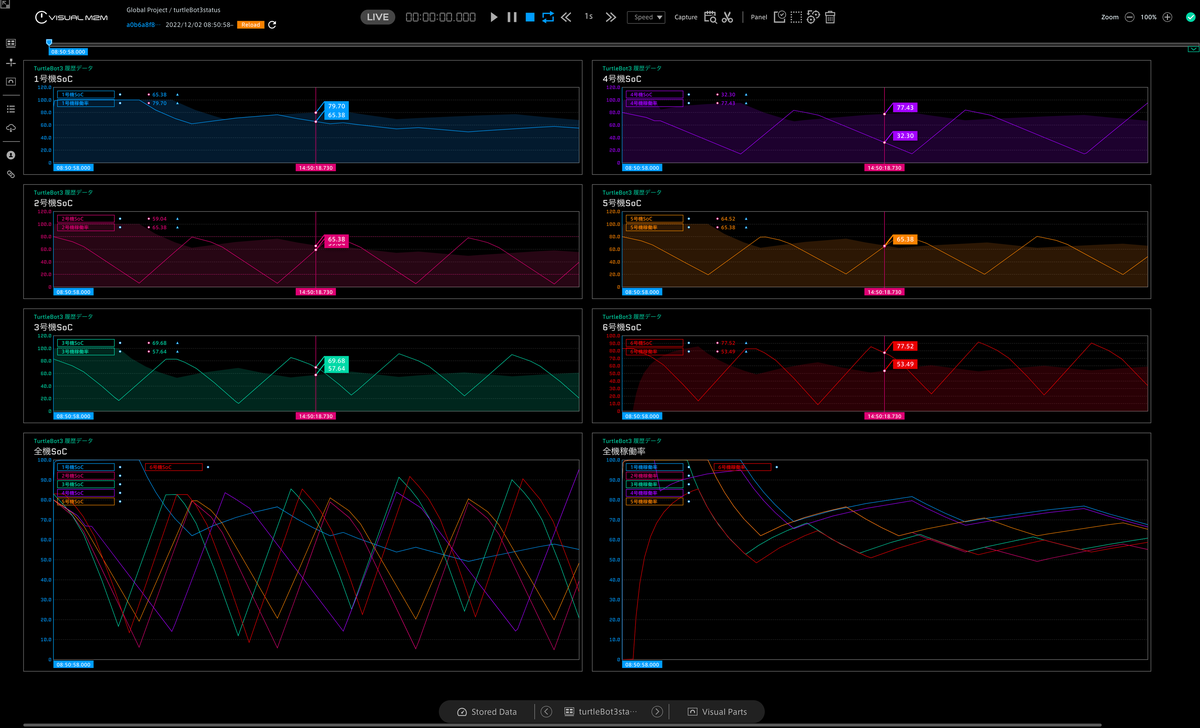Click the green check status icon
This screenshot has height=728, width=1200.
coord(1189,17)
